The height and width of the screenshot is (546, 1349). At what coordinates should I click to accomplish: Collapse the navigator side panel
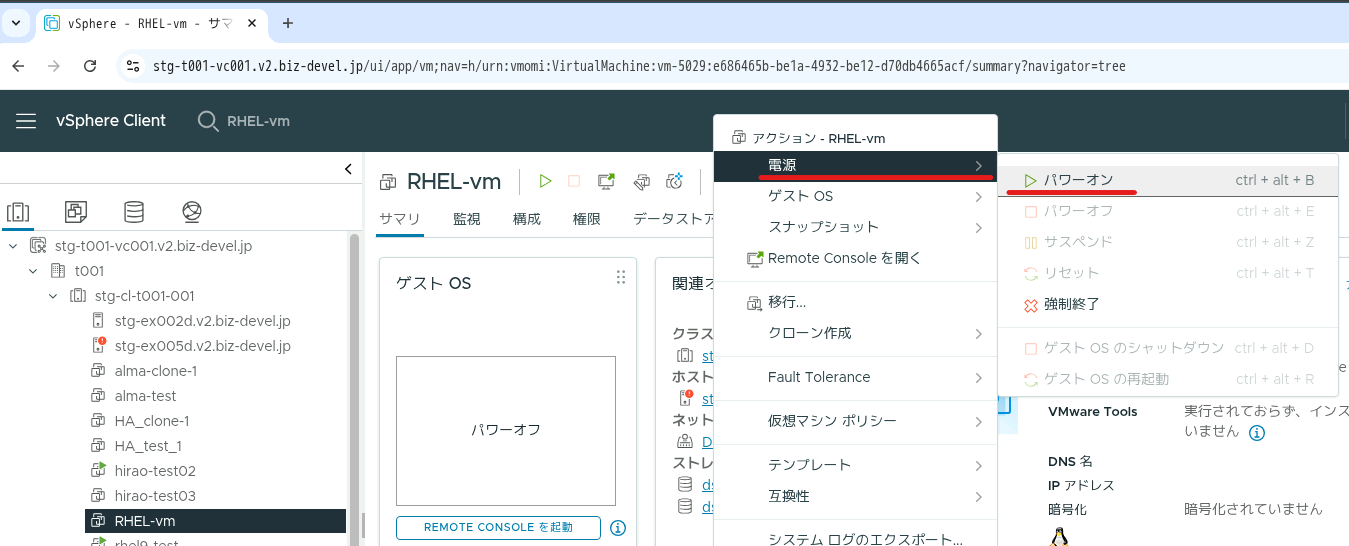tap(348, 169)
